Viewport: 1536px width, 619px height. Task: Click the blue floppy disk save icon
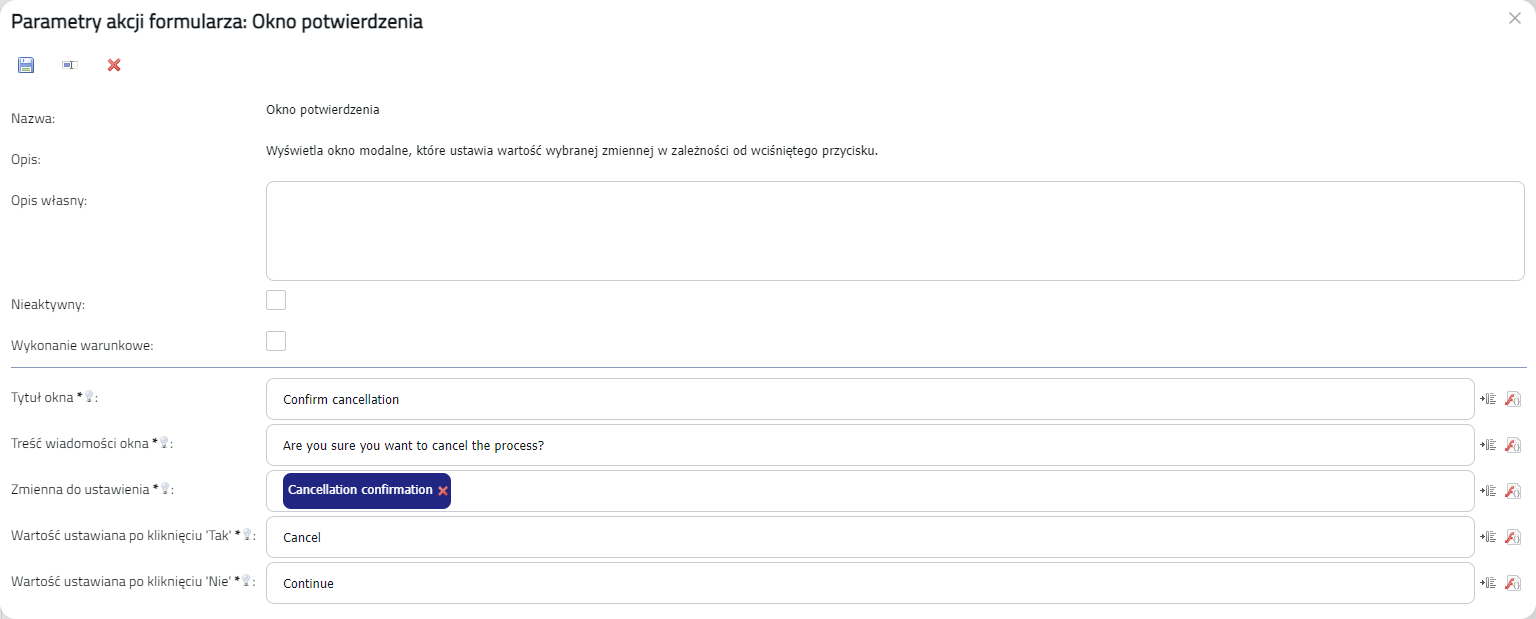26,65
